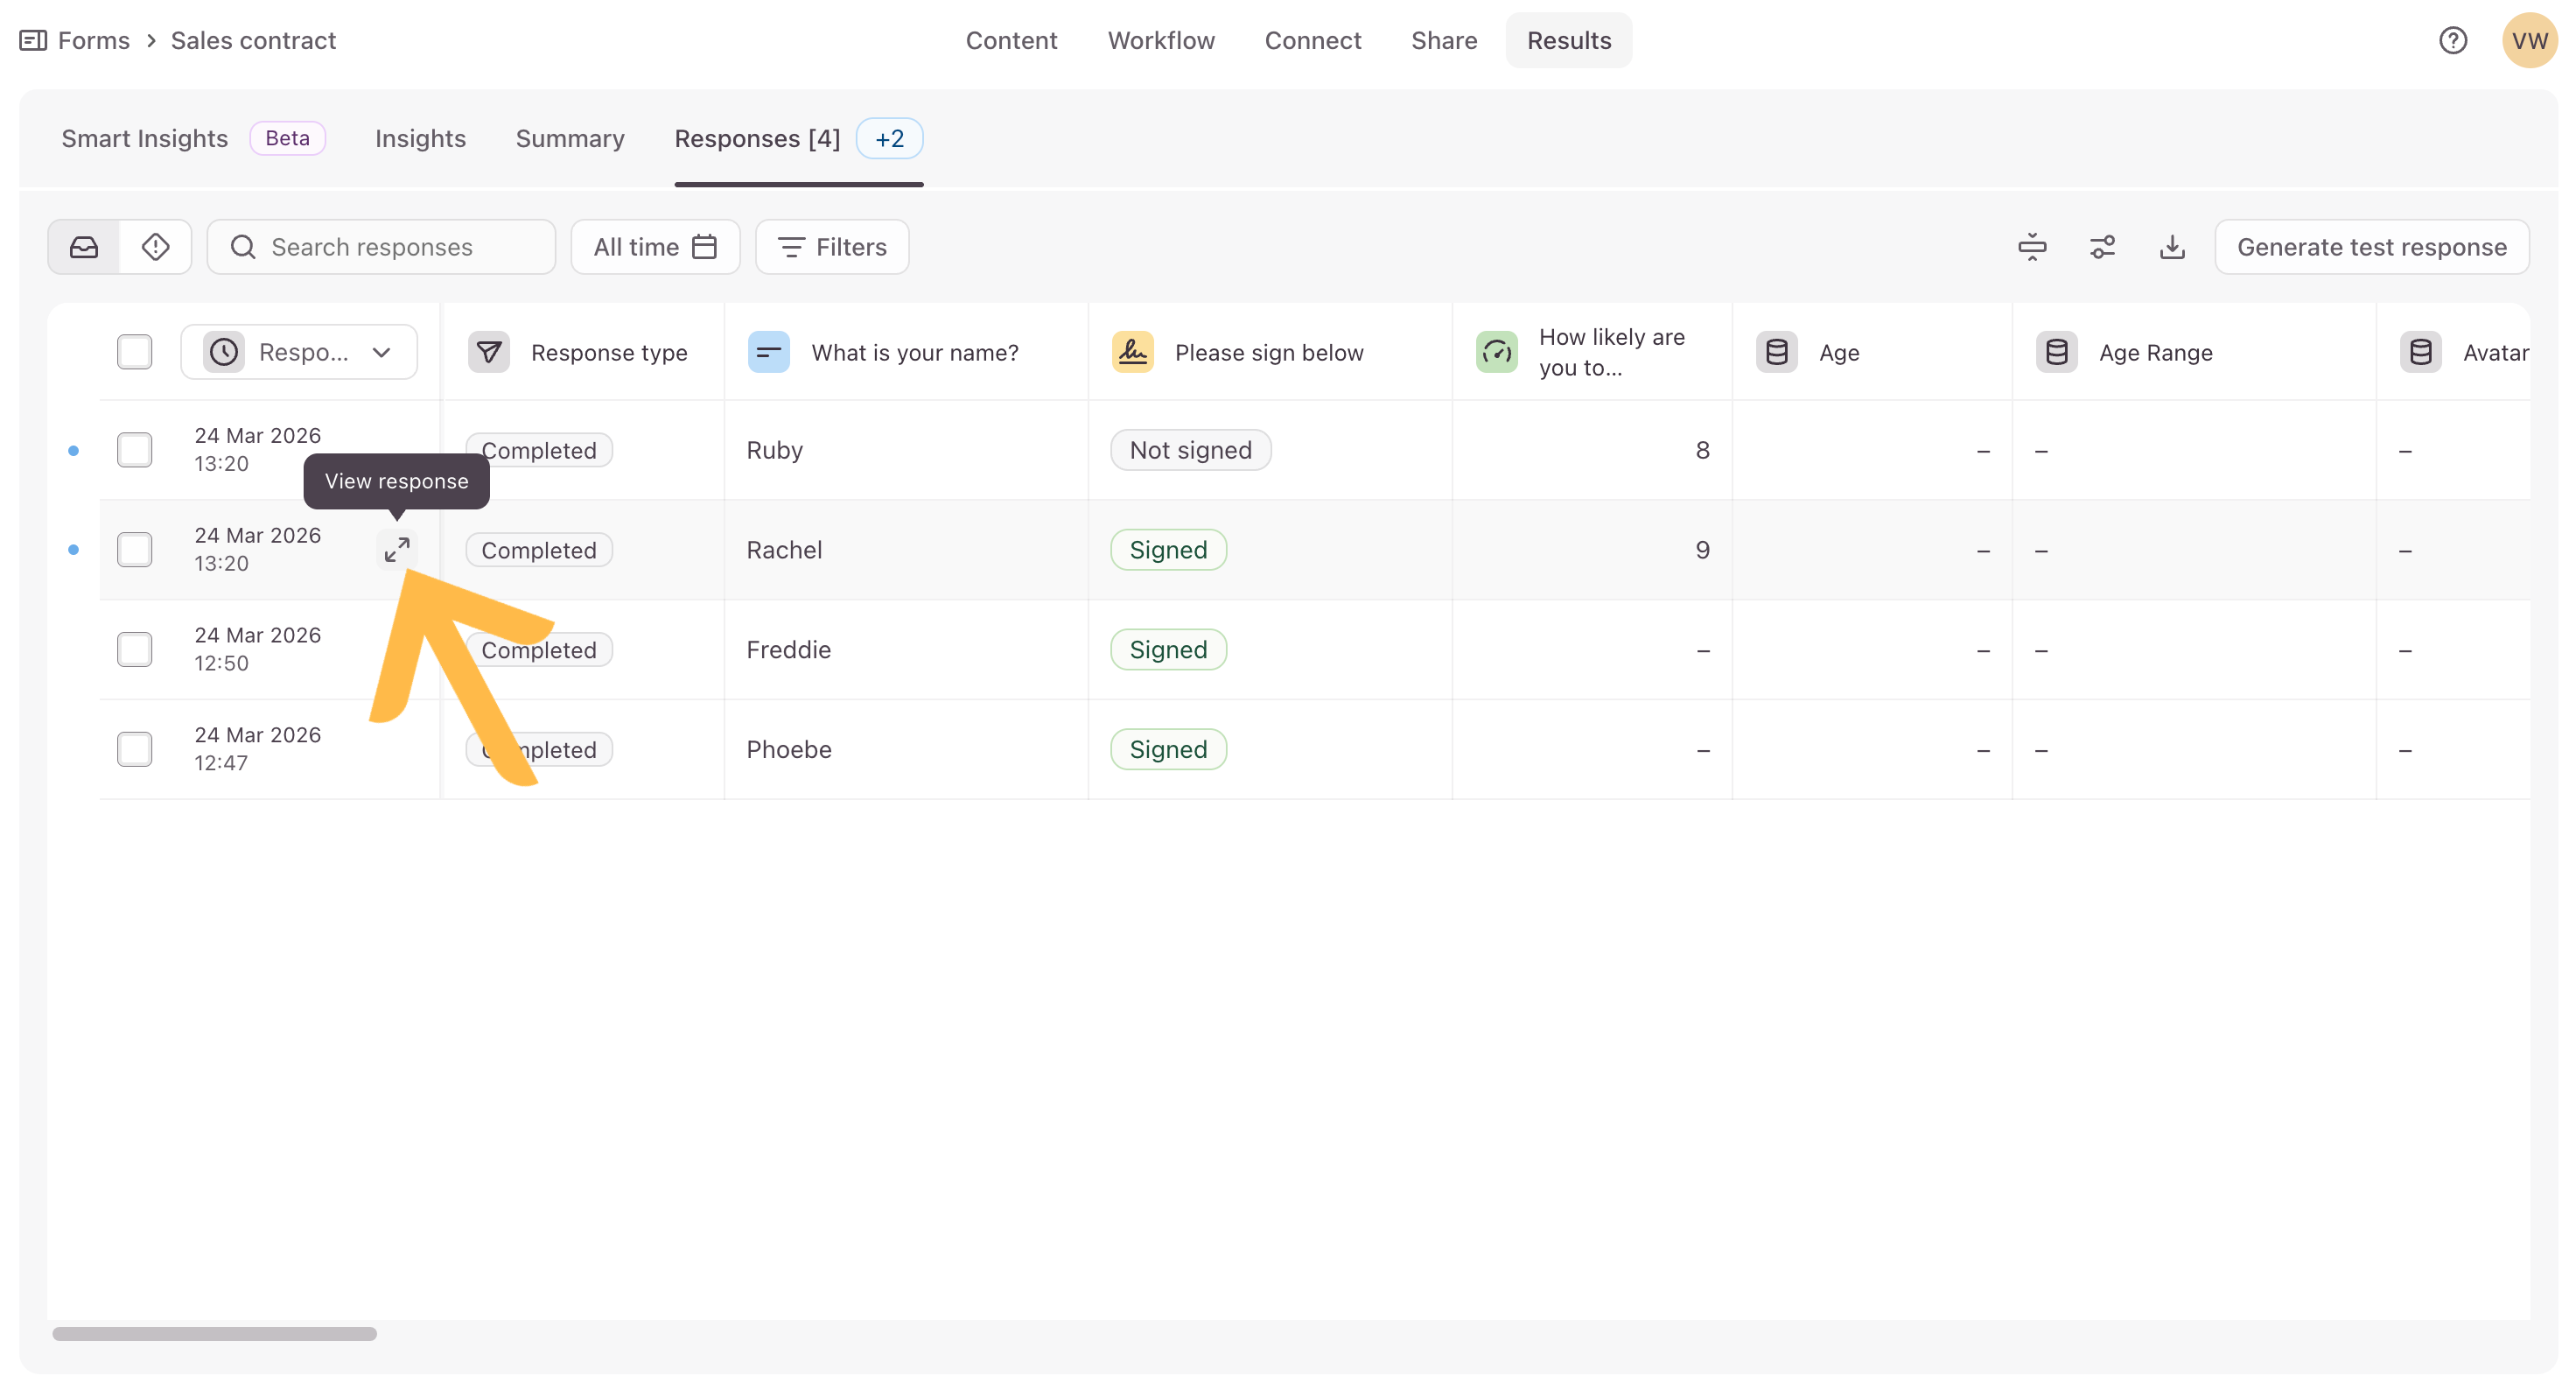Open the Workflow tab
Image resolution: width=2576 pixels, height=1390 pixels.
pyautogui.click(x=1160, y=40)
